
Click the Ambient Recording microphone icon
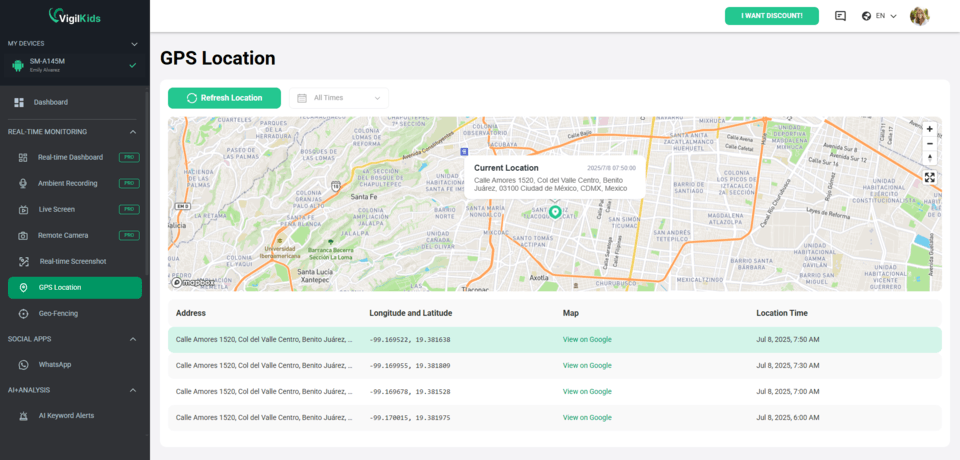23,183
